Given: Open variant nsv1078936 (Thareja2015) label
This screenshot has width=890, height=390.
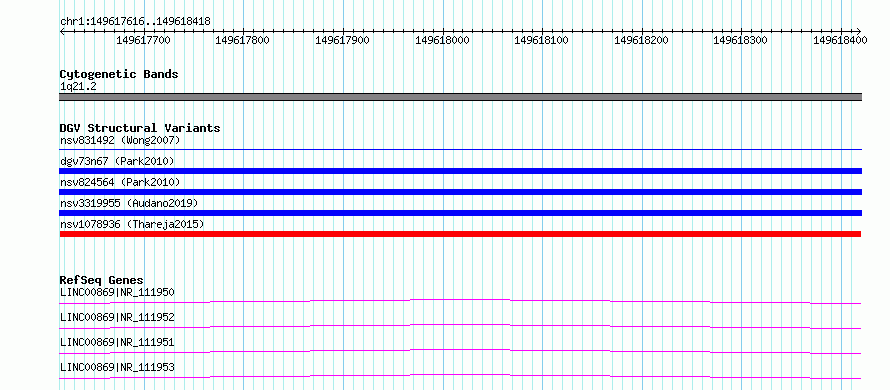Looking at the screenshot, I should tap(132, 225).
